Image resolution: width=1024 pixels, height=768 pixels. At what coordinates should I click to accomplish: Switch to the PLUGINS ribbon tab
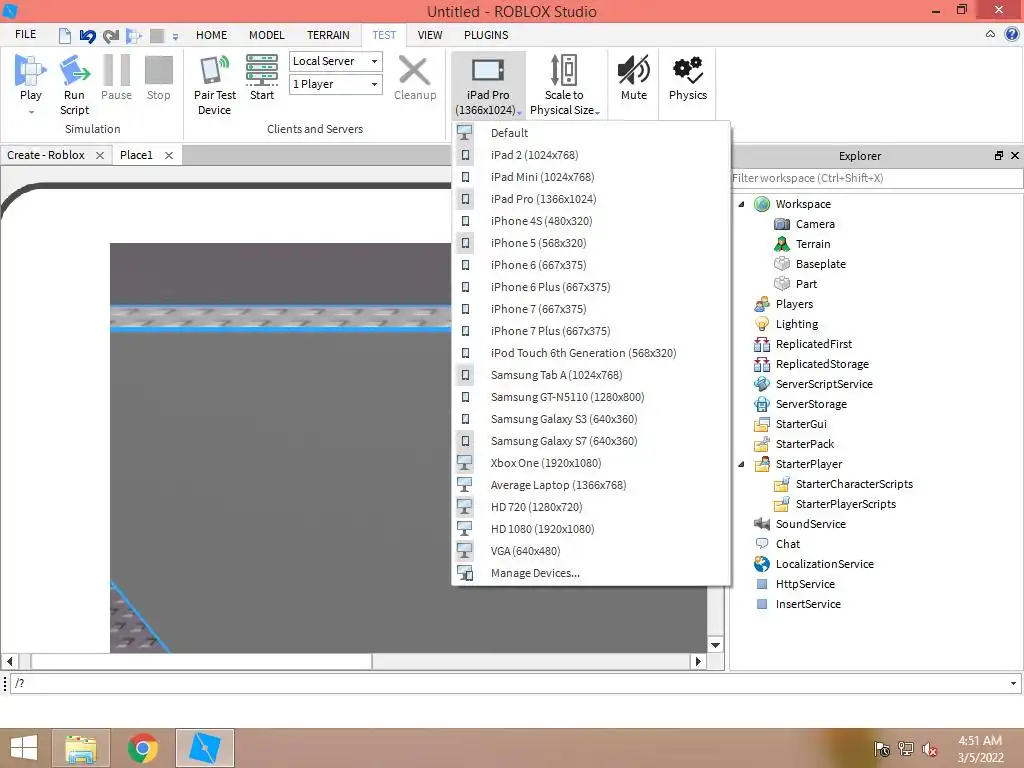pos(486,35)
